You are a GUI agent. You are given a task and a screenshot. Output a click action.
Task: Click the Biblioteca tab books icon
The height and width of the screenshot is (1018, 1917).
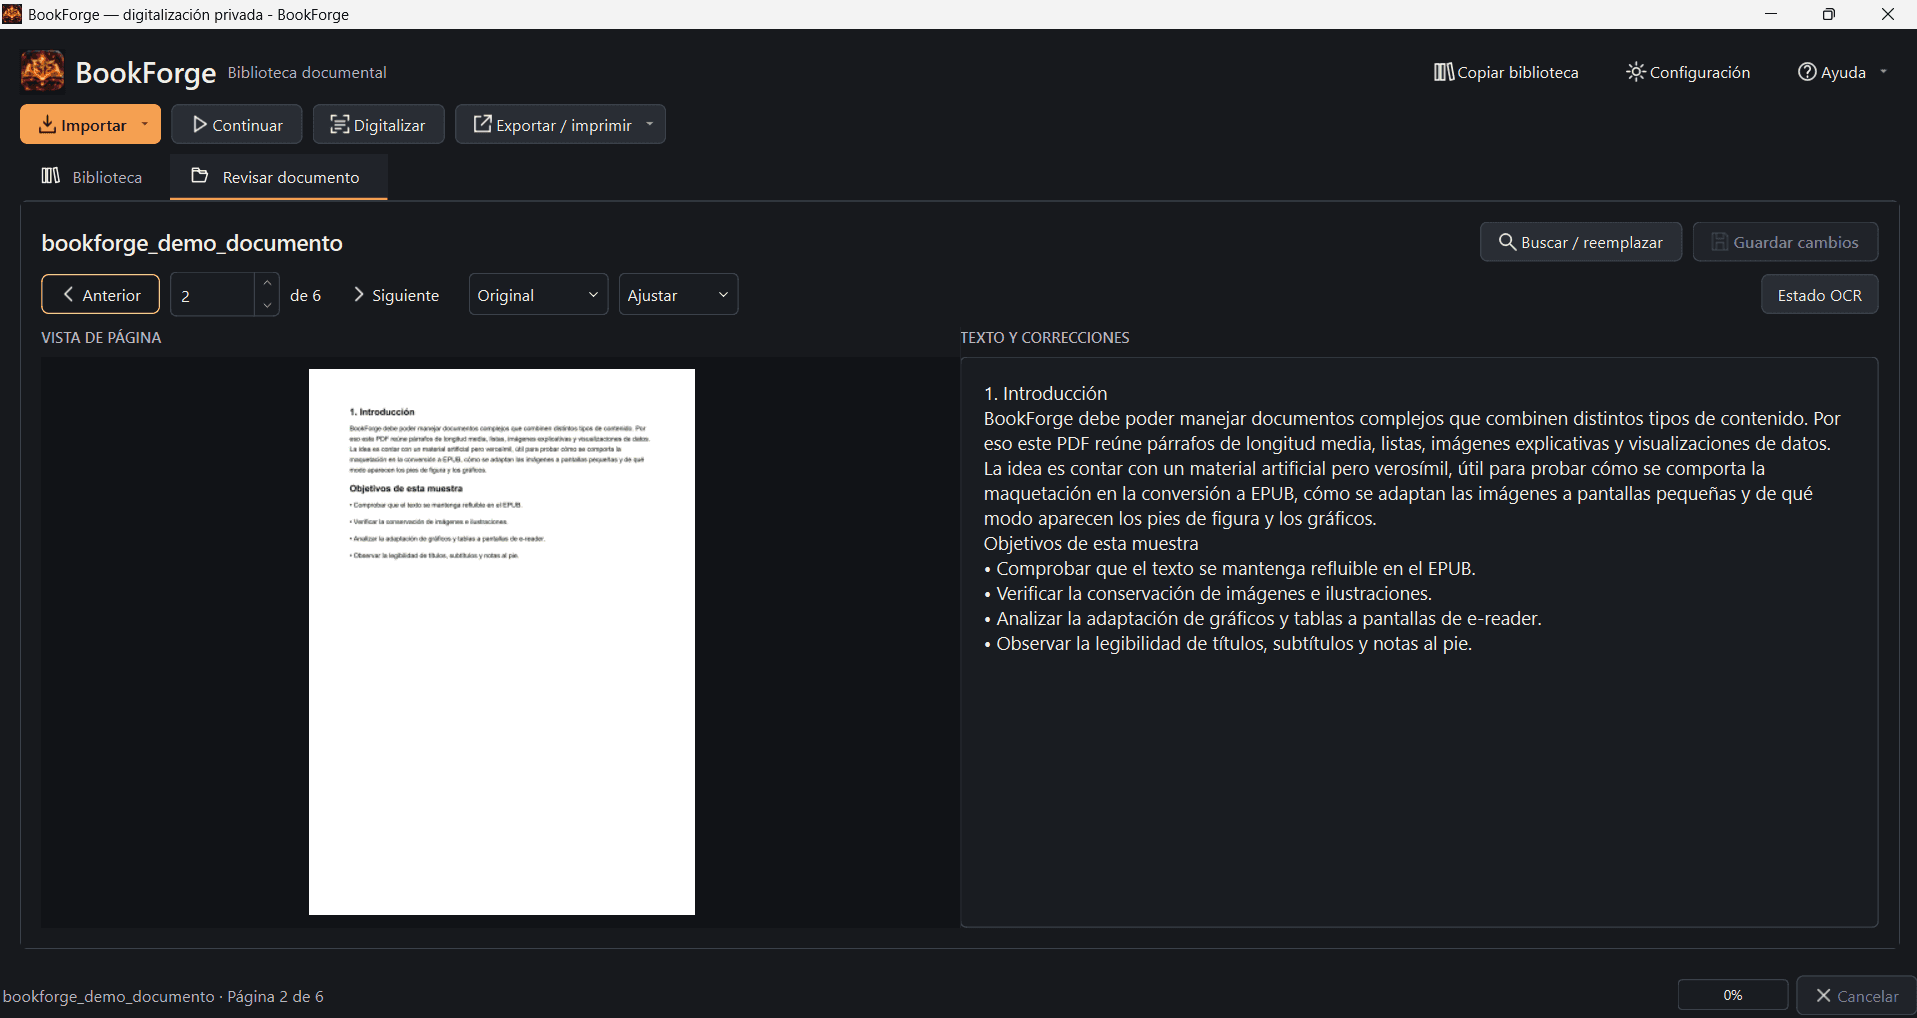point(51,176)
